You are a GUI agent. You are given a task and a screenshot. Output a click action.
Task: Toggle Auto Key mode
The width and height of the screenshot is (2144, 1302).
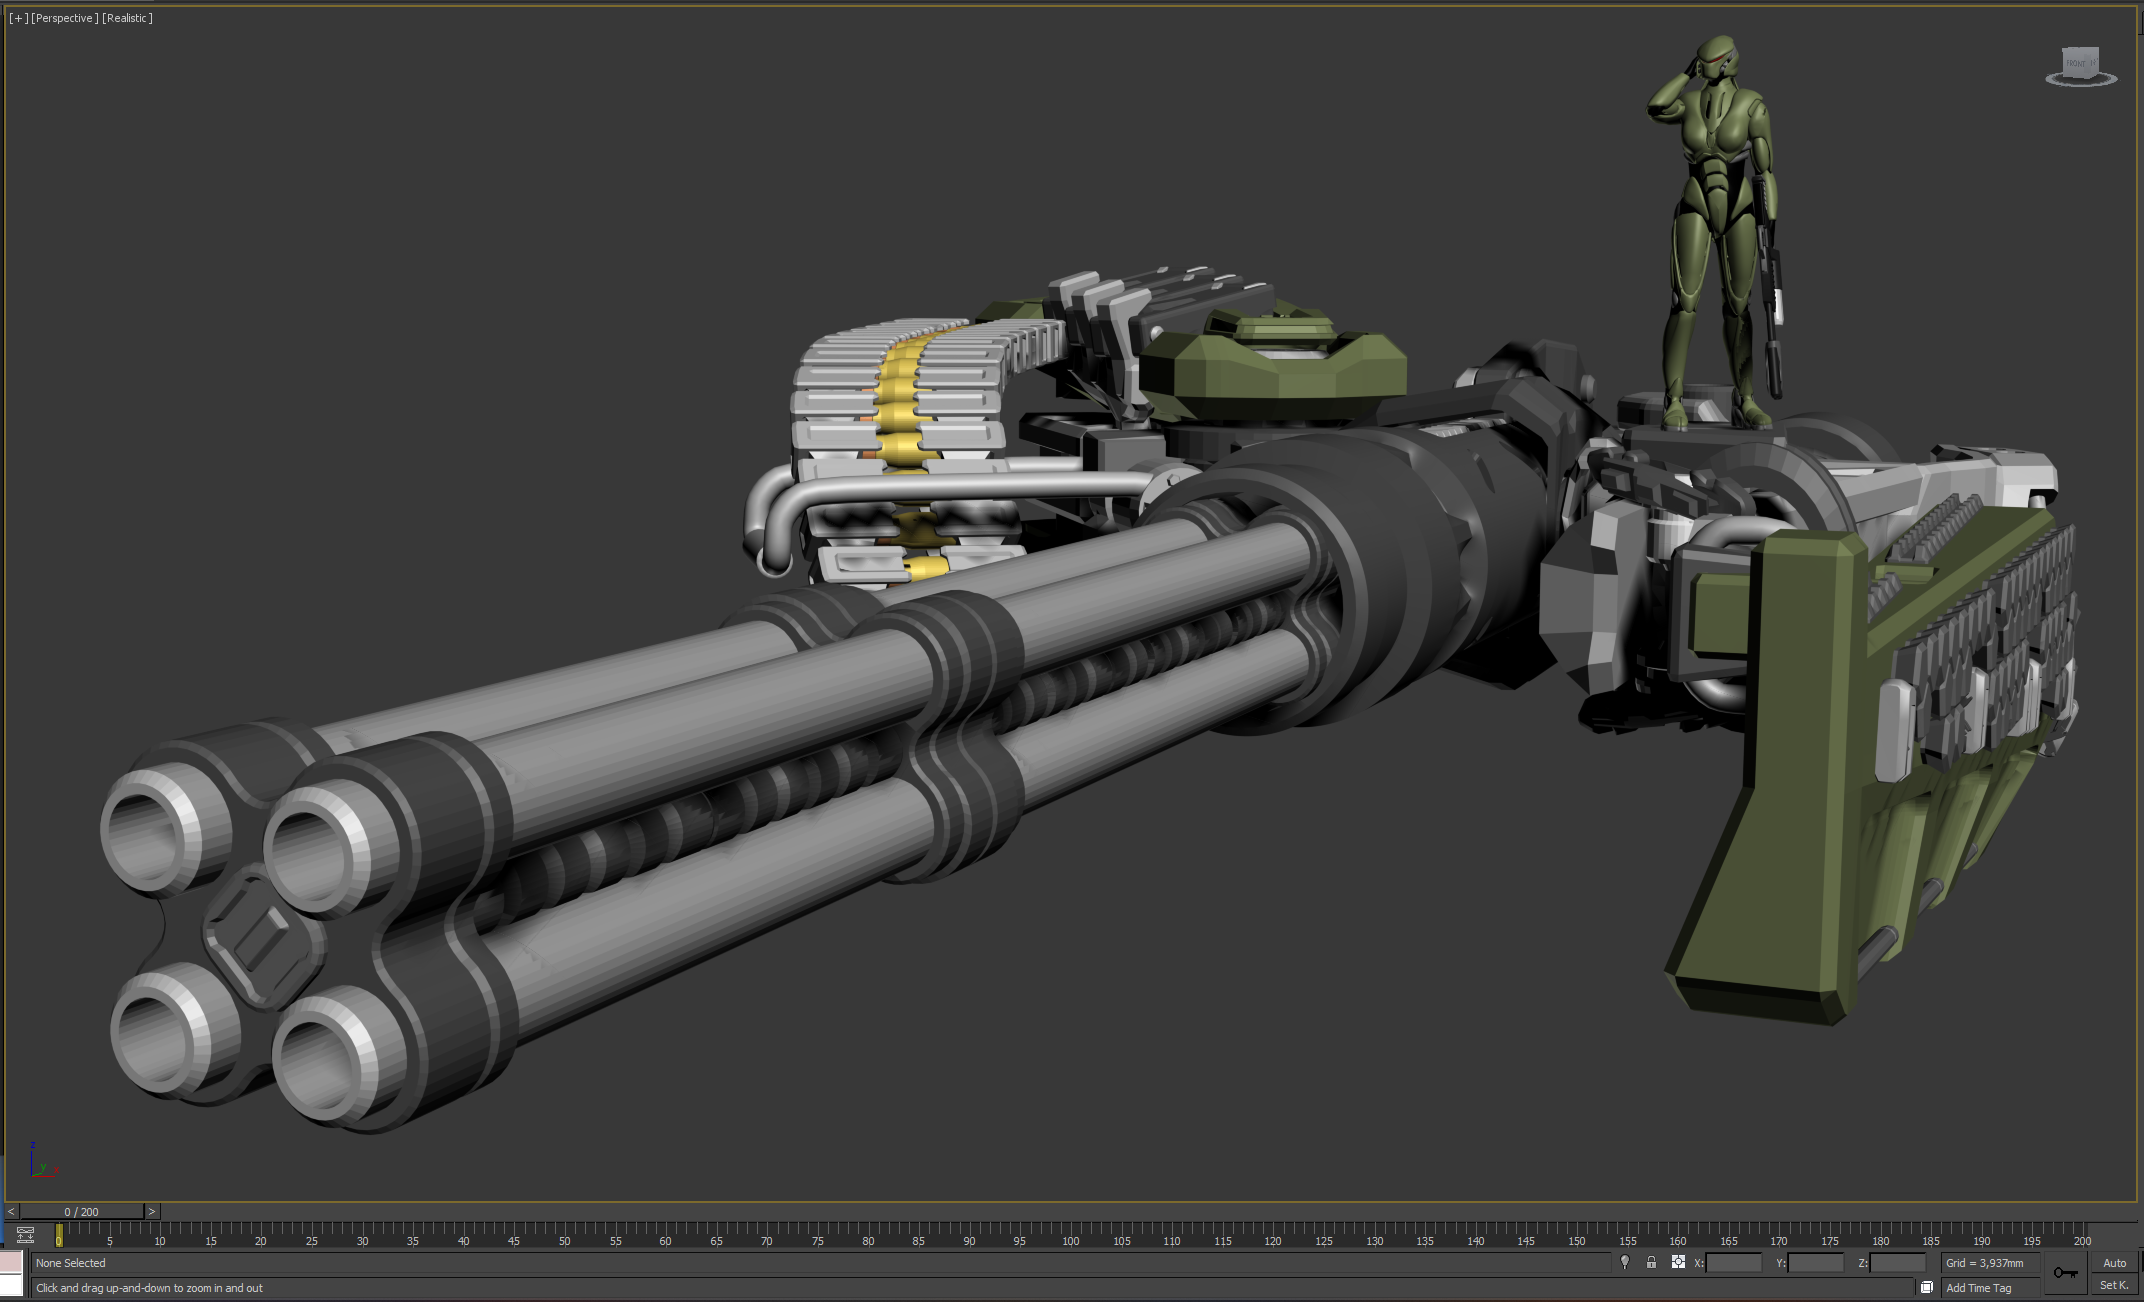click(2114, 1263)
